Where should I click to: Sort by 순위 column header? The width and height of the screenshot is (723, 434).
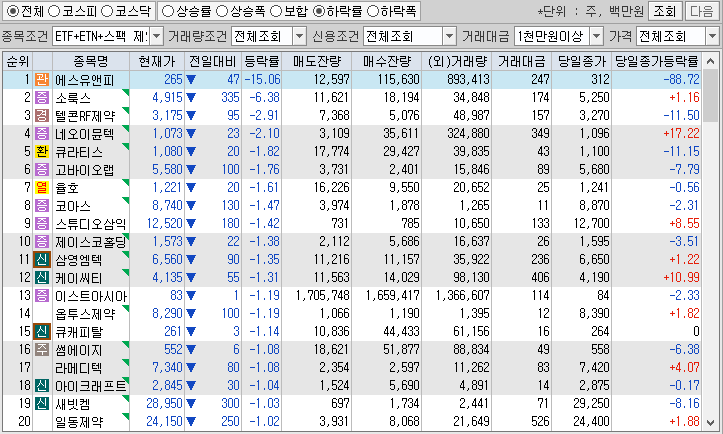(x=18, y=61)
